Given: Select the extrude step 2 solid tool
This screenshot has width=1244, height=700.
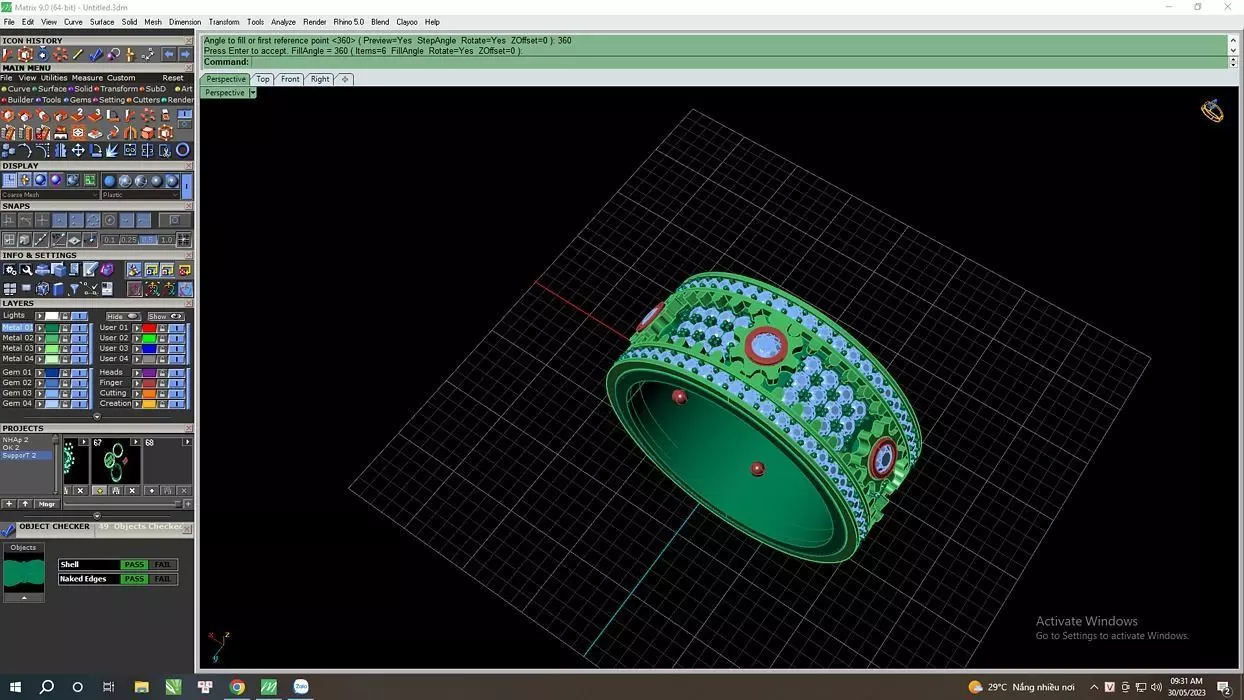Looking at the screenshot, I should point(78,115).
